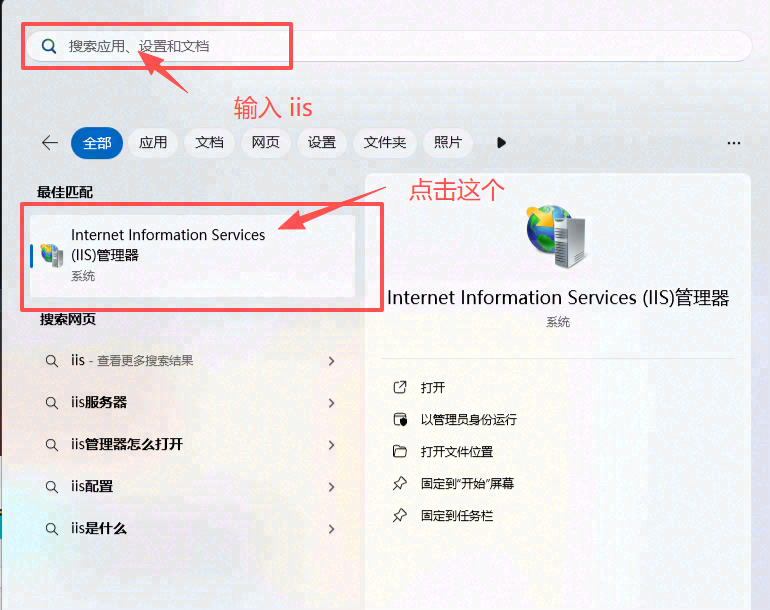Click the 打开 open icon

[x=400, y=387]
